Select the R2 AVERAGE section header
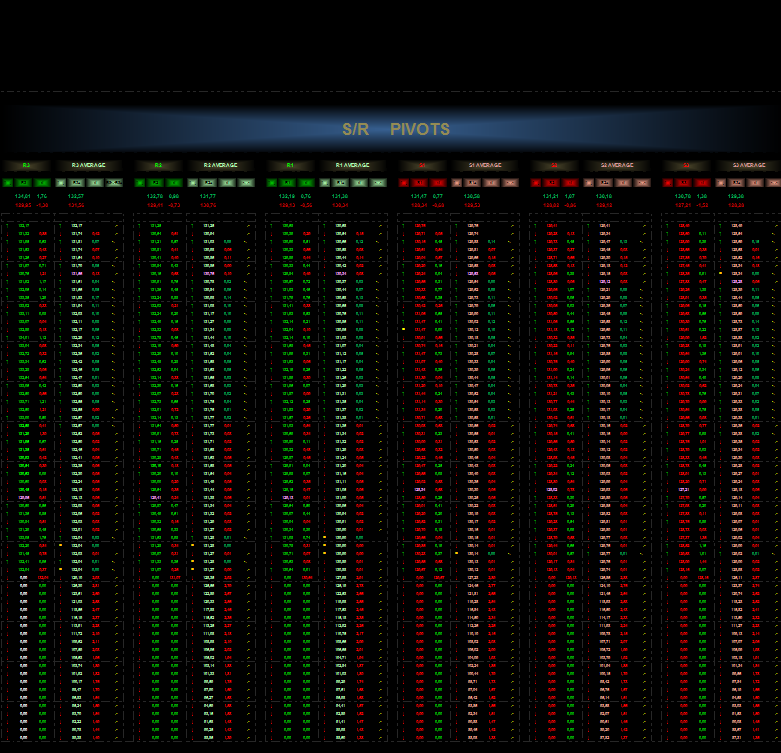The height and width of the screenshot is (753, 781). [x=221, y=165]
